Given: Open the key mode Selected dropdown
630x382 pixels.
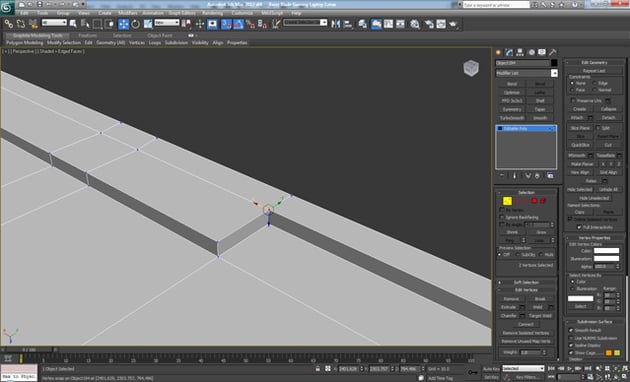Looking at the screenshot, I should tap(524, 368).
